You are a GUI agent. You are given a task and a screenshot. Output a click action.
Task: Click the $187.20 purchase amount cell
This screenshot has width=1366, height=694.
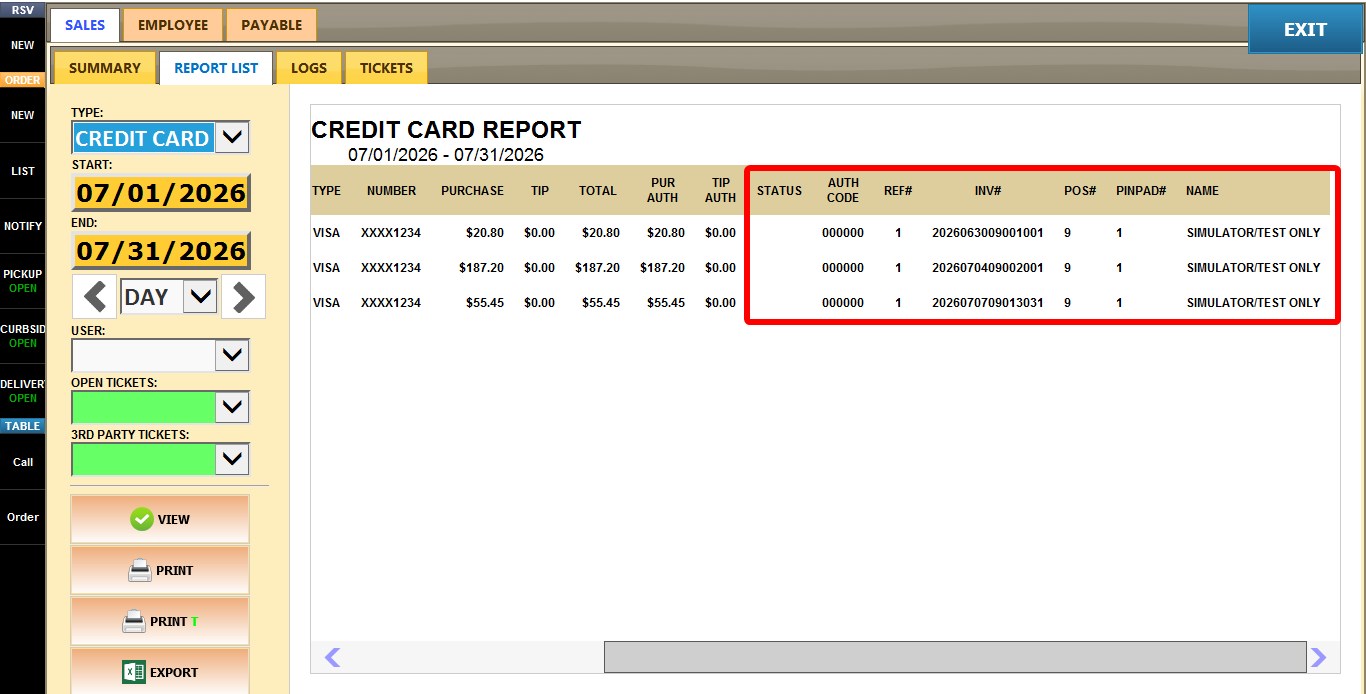[x=481, y=268]
